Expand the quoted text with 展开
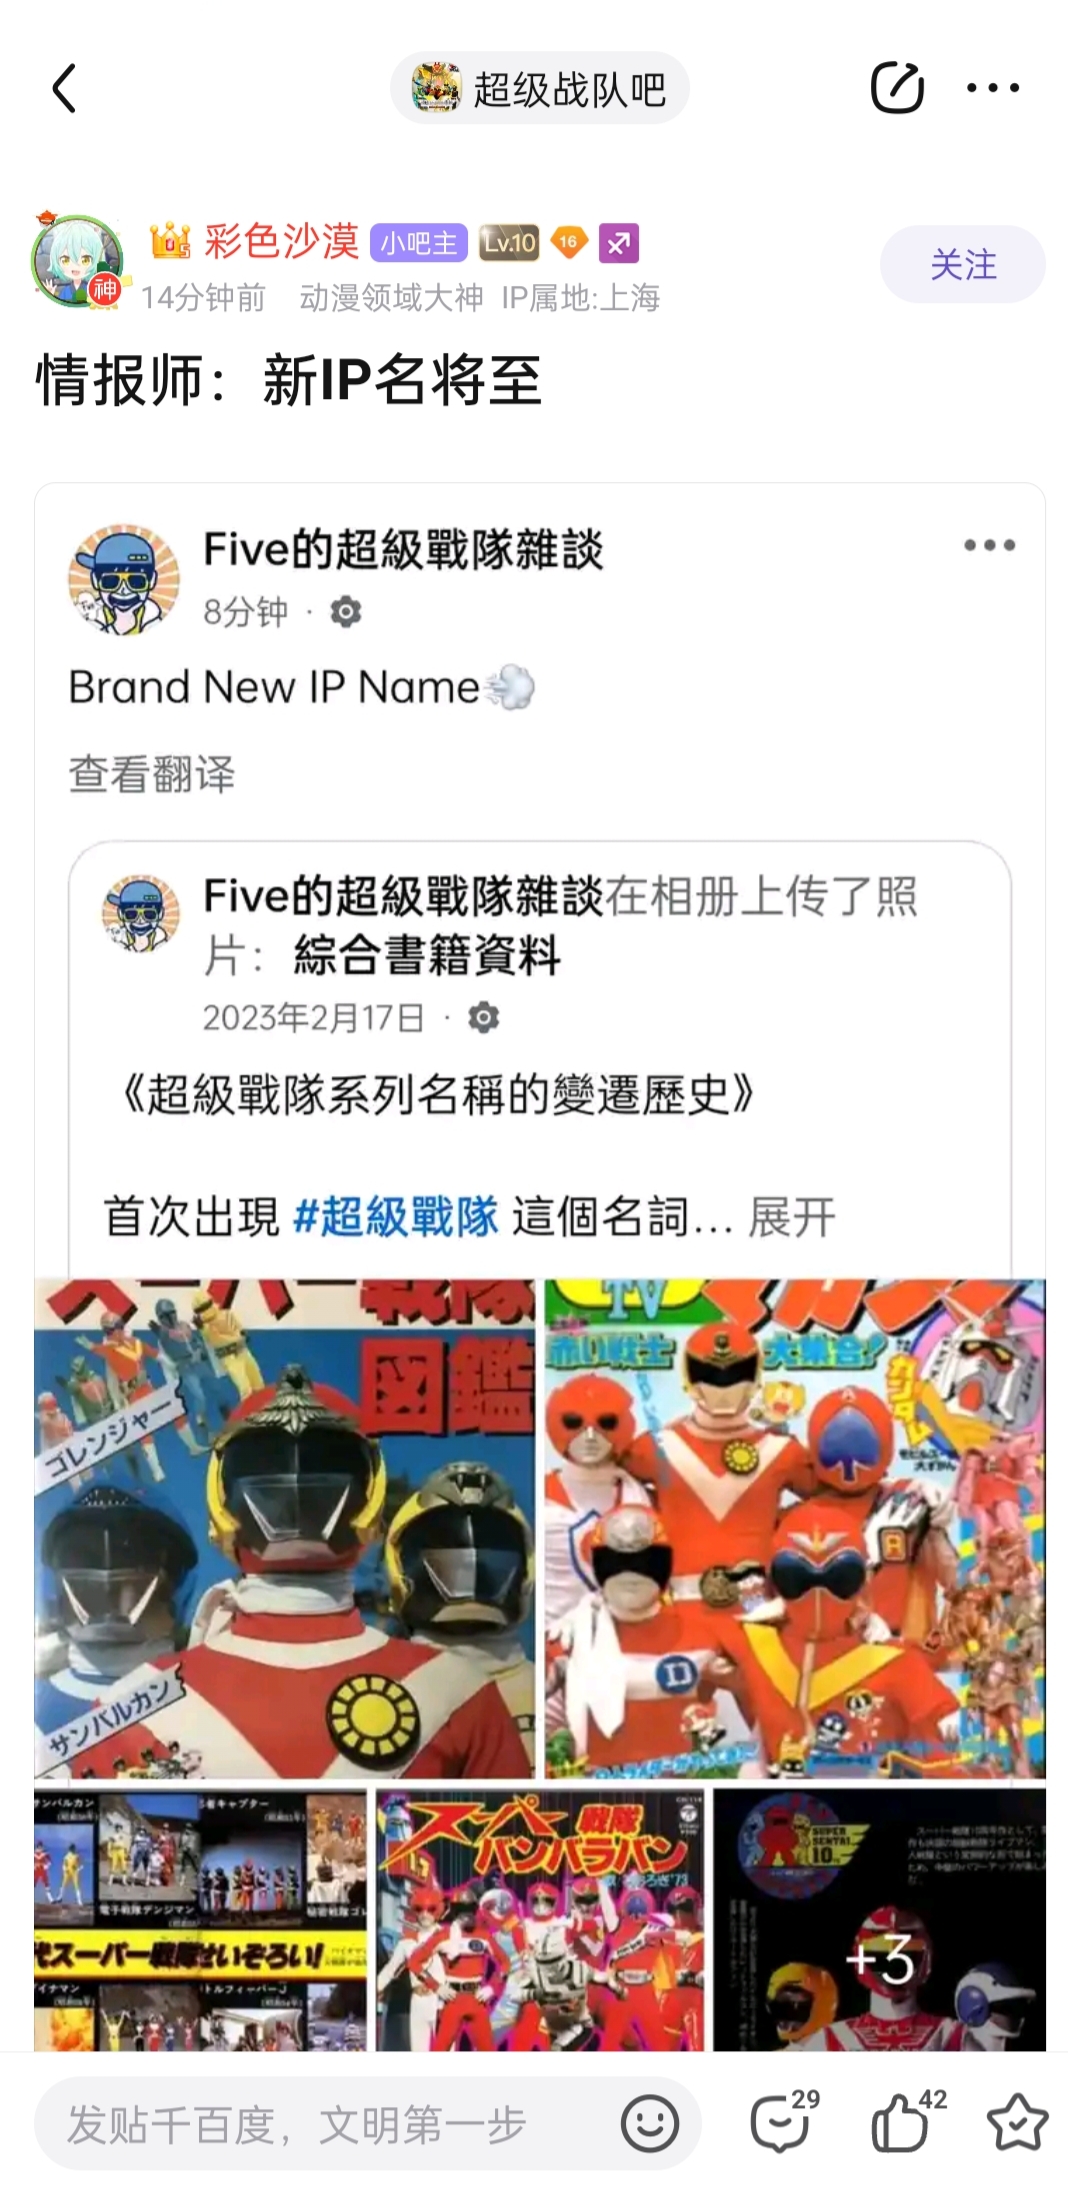 click(791, 1218)
